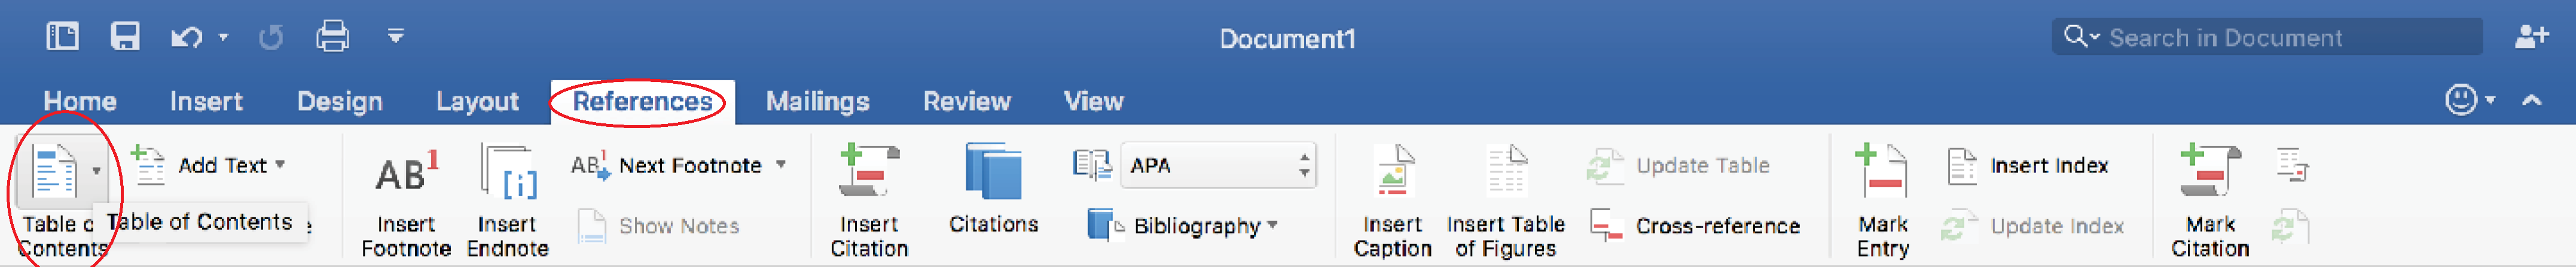
Task: Switch to the Mailings tab
Action: click(x=817, y=102)
